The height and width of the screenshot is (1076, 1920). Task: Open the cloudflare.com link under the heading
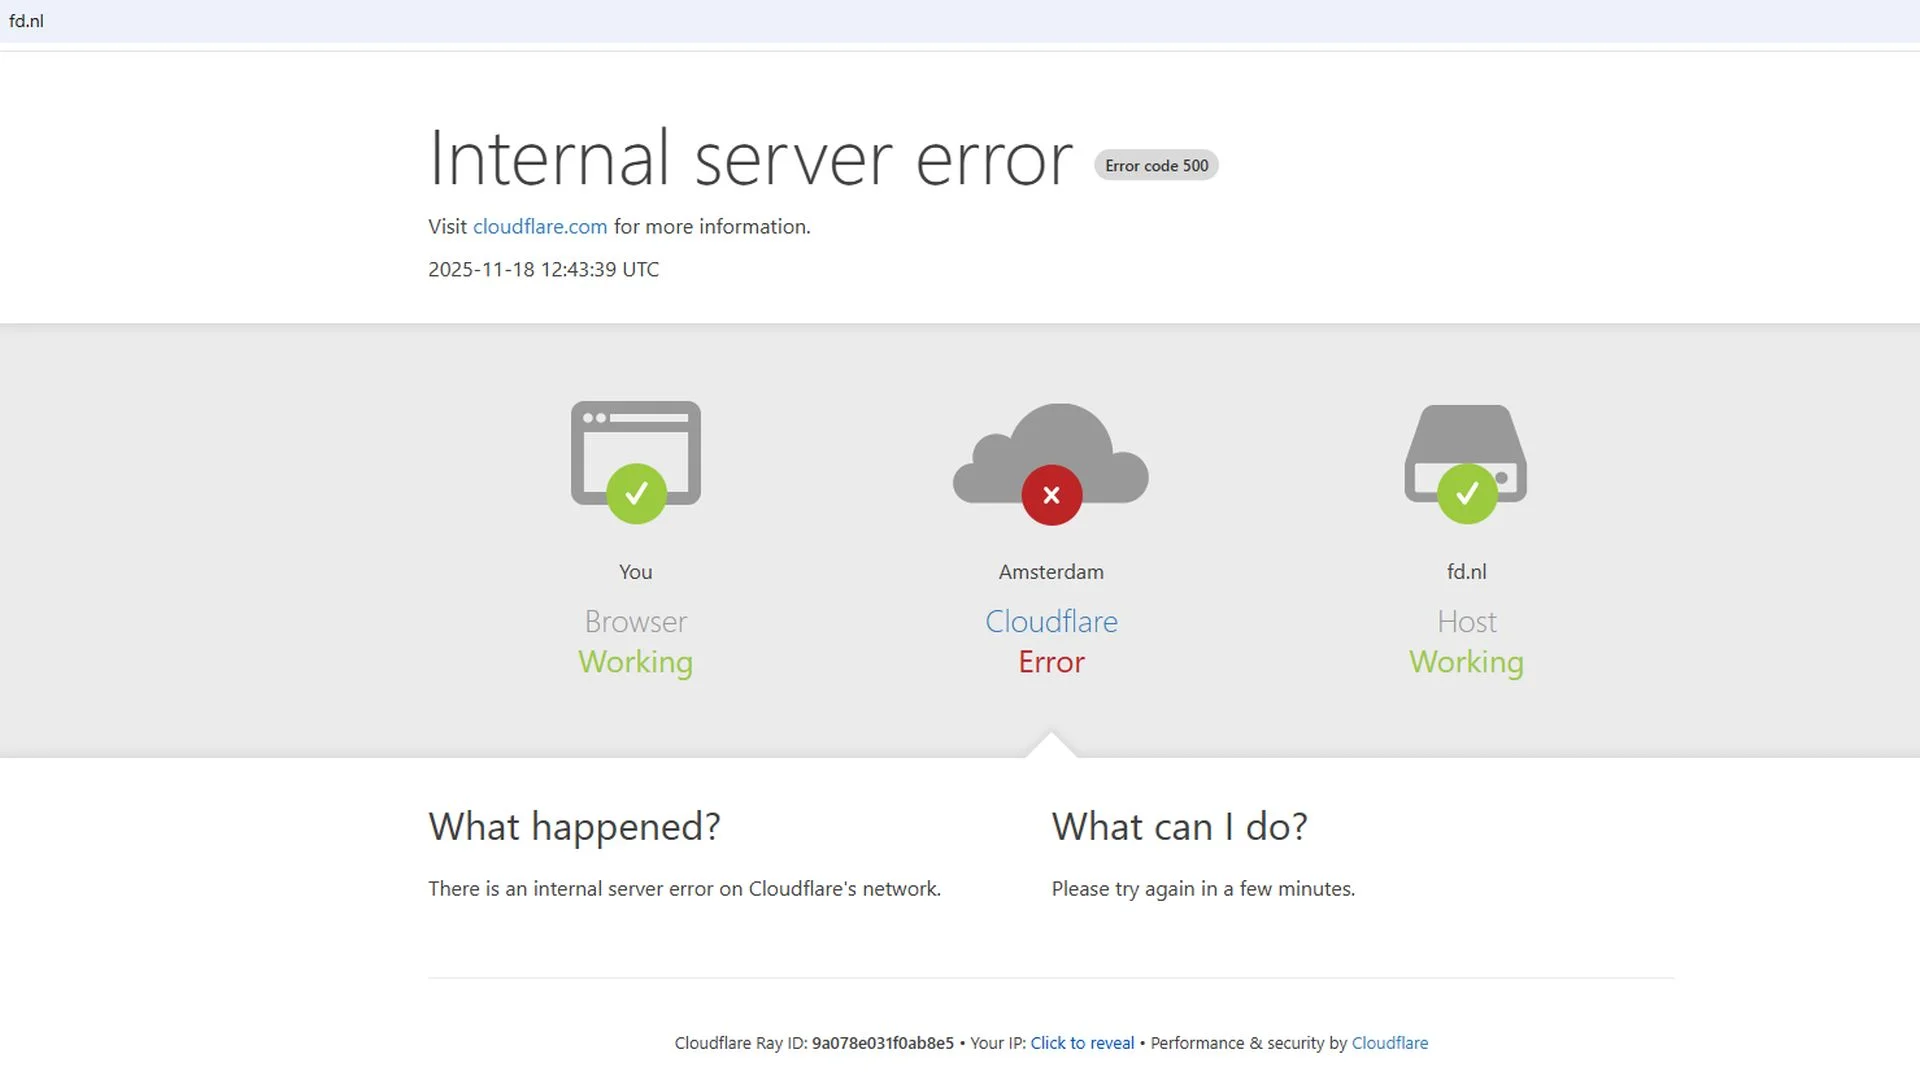click(x=540, y=227)
